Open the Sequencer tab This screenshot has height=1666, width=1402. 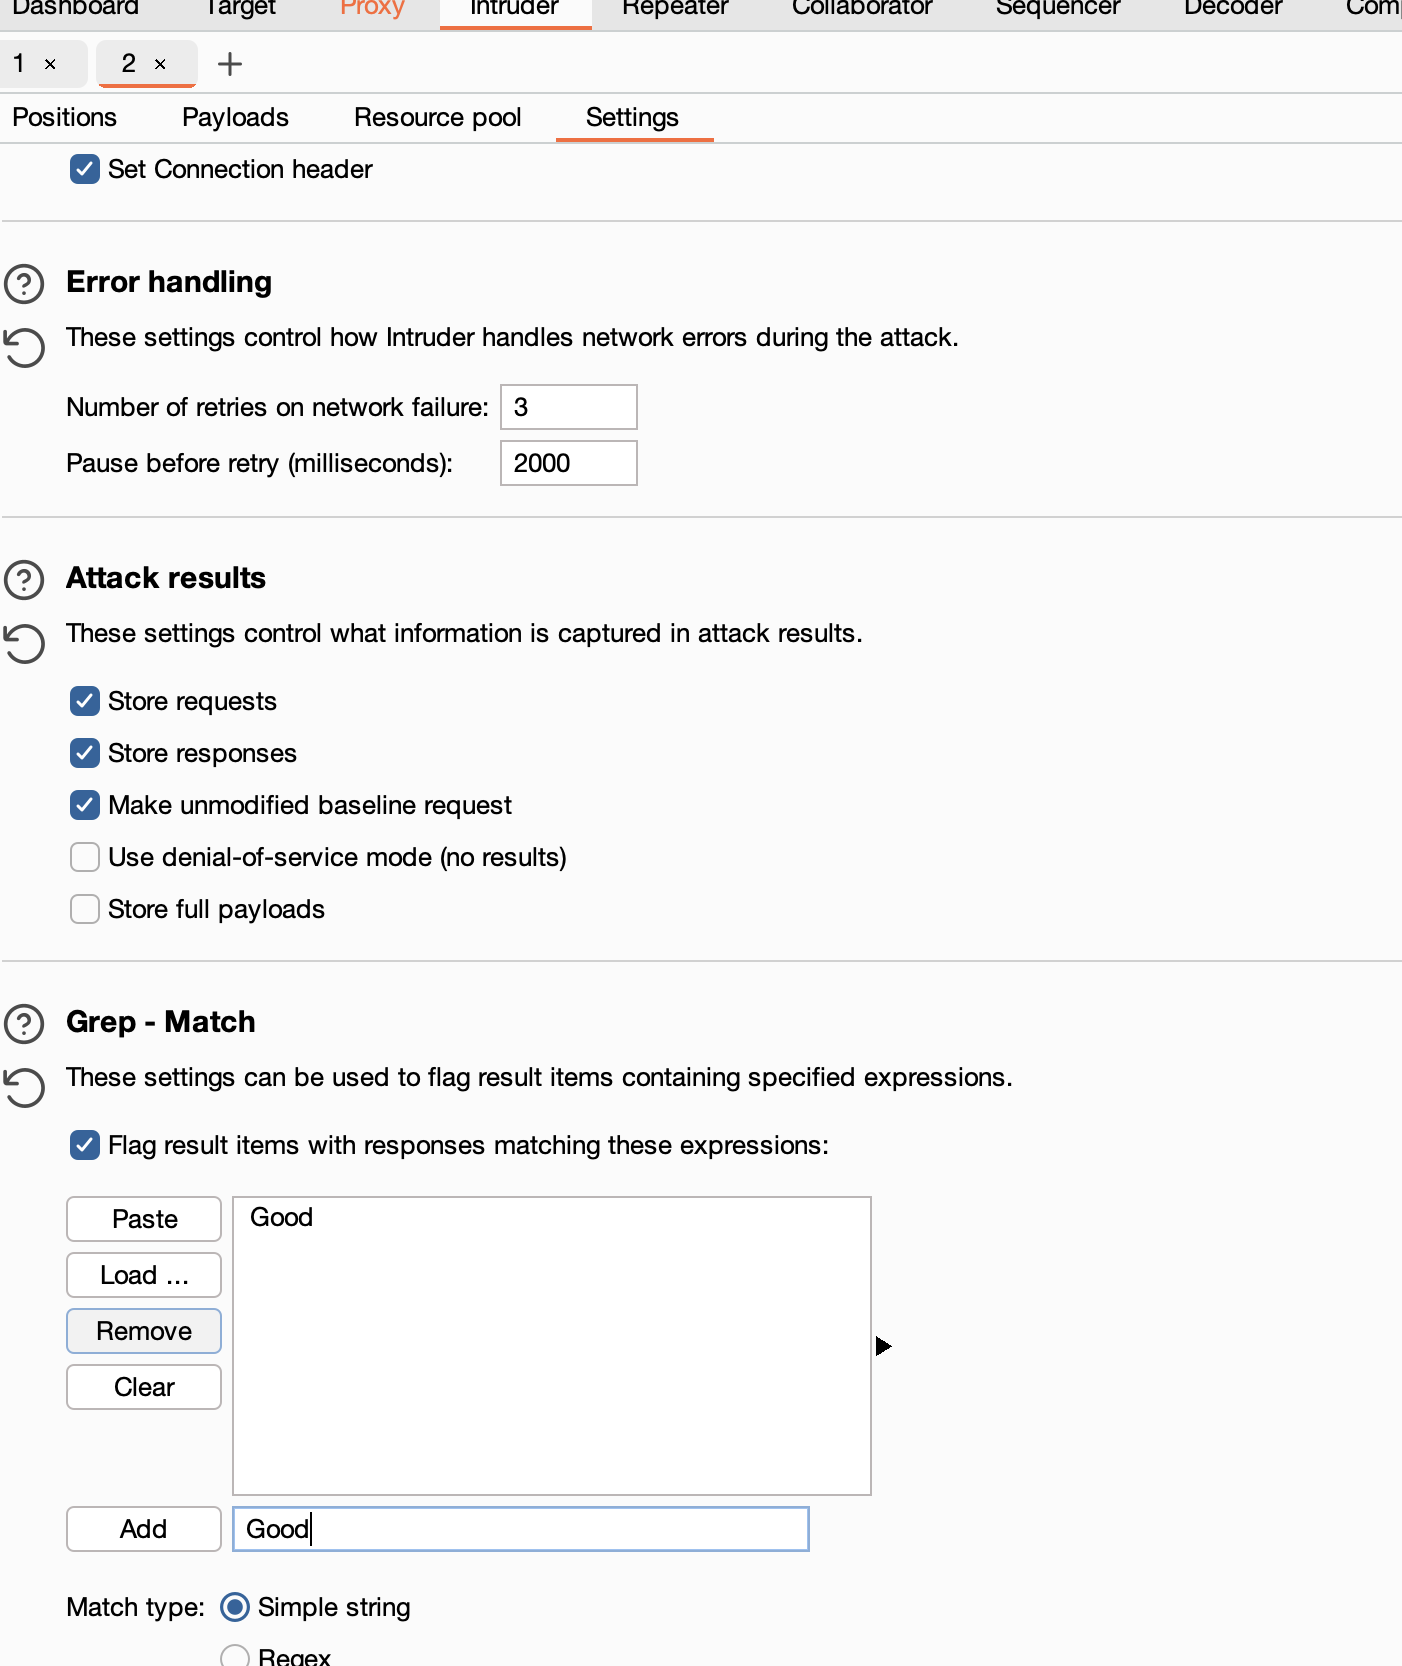click(x=1058, y=8)
